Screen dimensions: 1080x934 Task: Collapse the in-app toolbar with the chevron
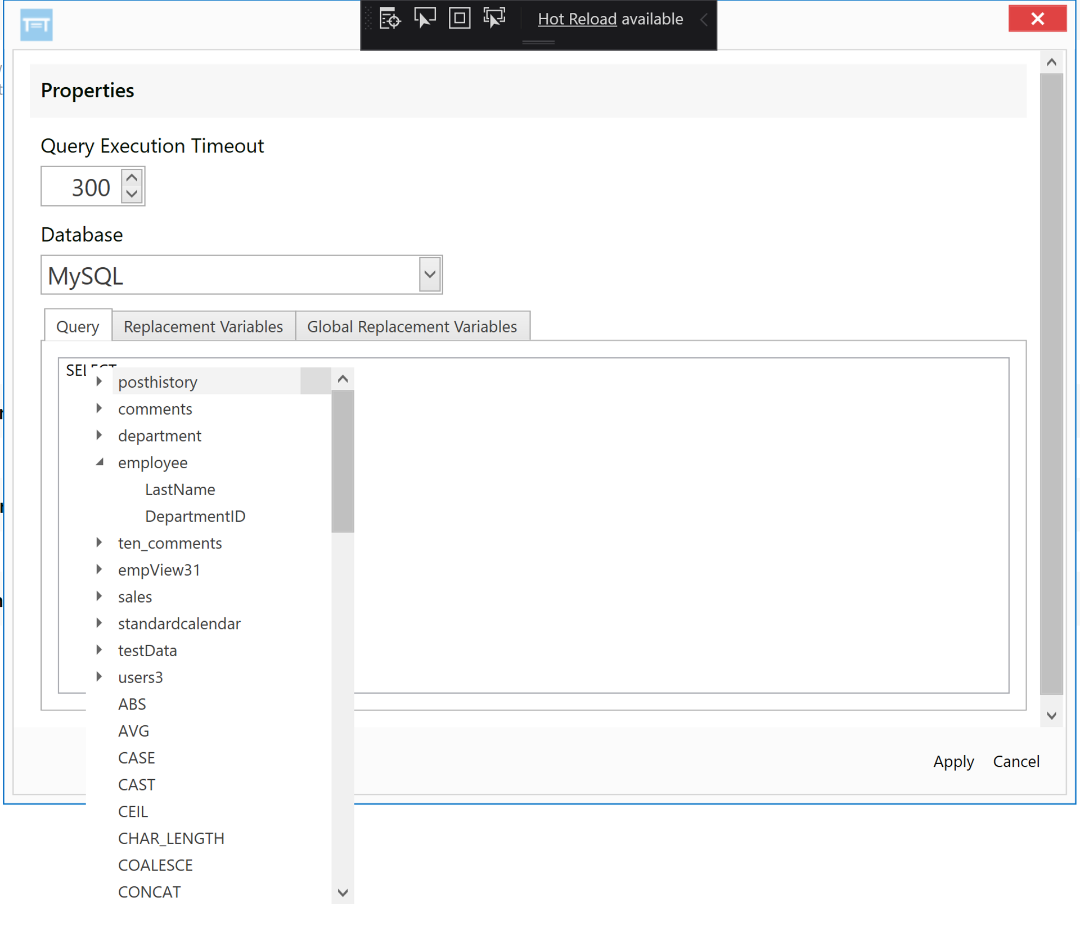click(703, 18)
